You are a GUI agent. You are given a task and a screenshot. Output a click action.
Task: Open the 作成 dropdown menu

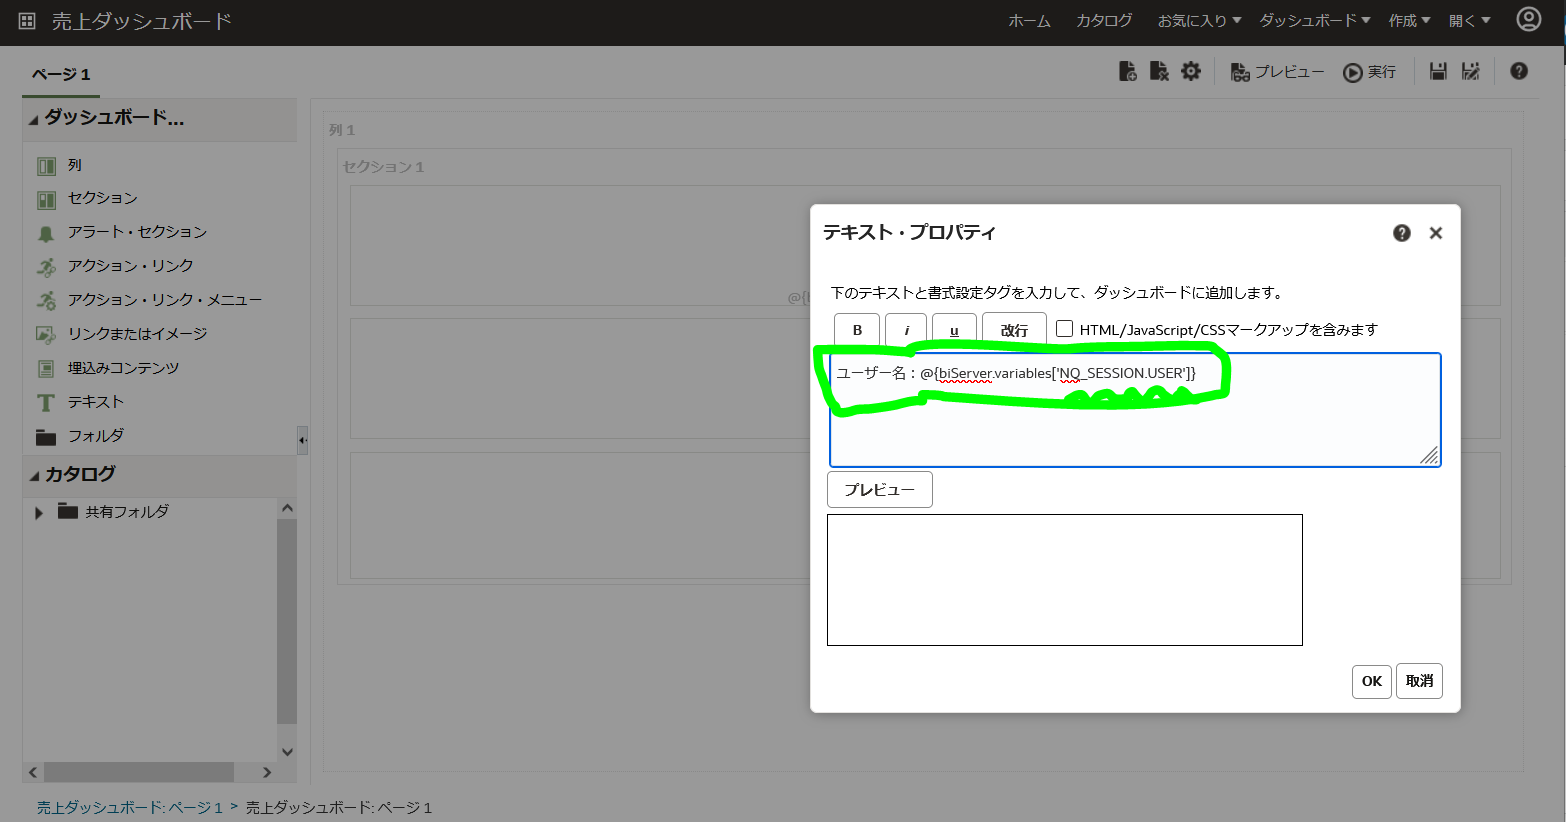(1409, 21)
